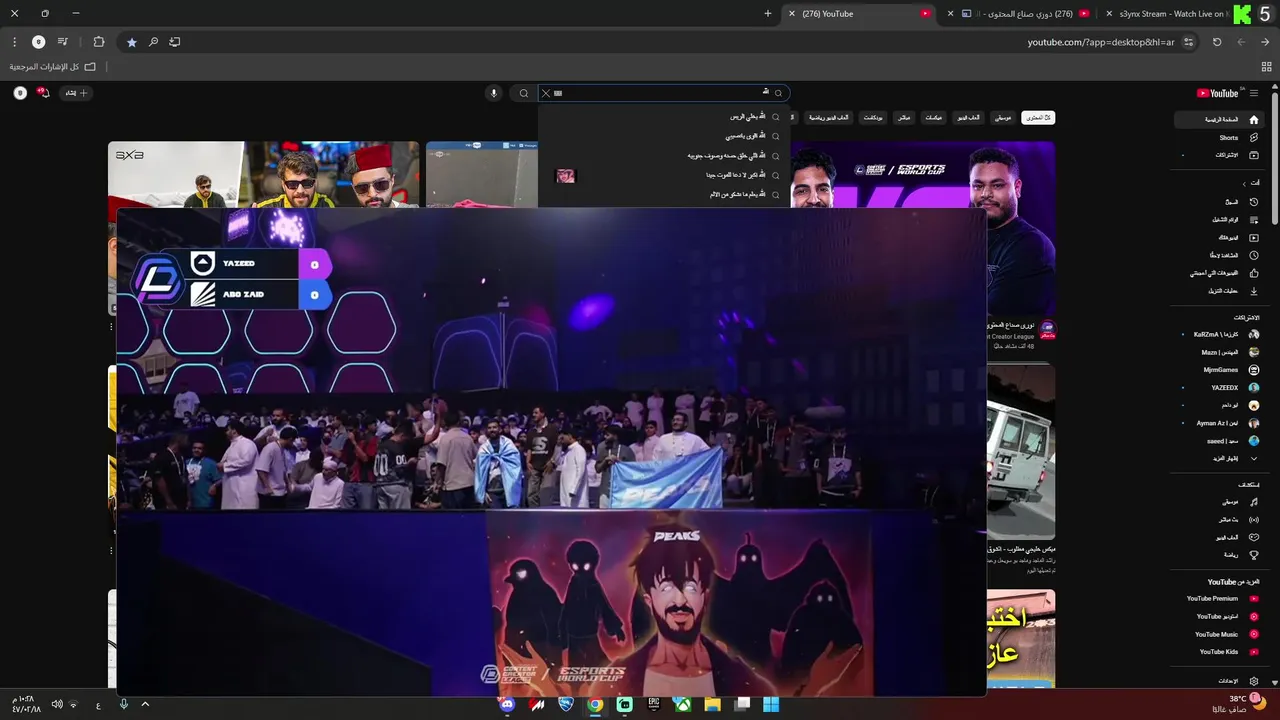The image size is (1280, 720).
Task: Open YouTube Kids in sidebar
Action: [x=1219, y=652]
